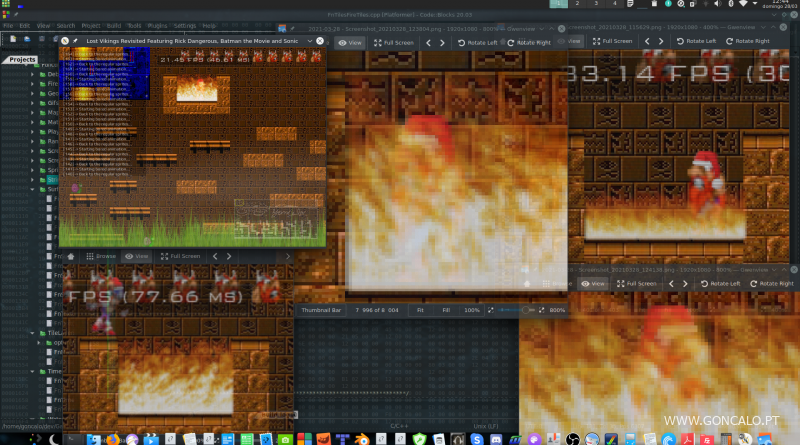
Task: Click New File icon in Code::Blocks toolbar
Action: coord(13,39)
